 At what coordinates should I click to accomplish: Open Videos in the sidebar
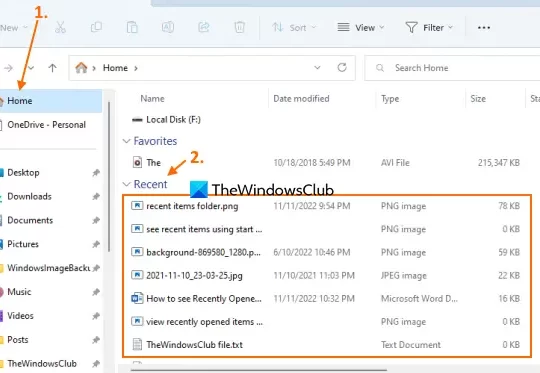20,315
